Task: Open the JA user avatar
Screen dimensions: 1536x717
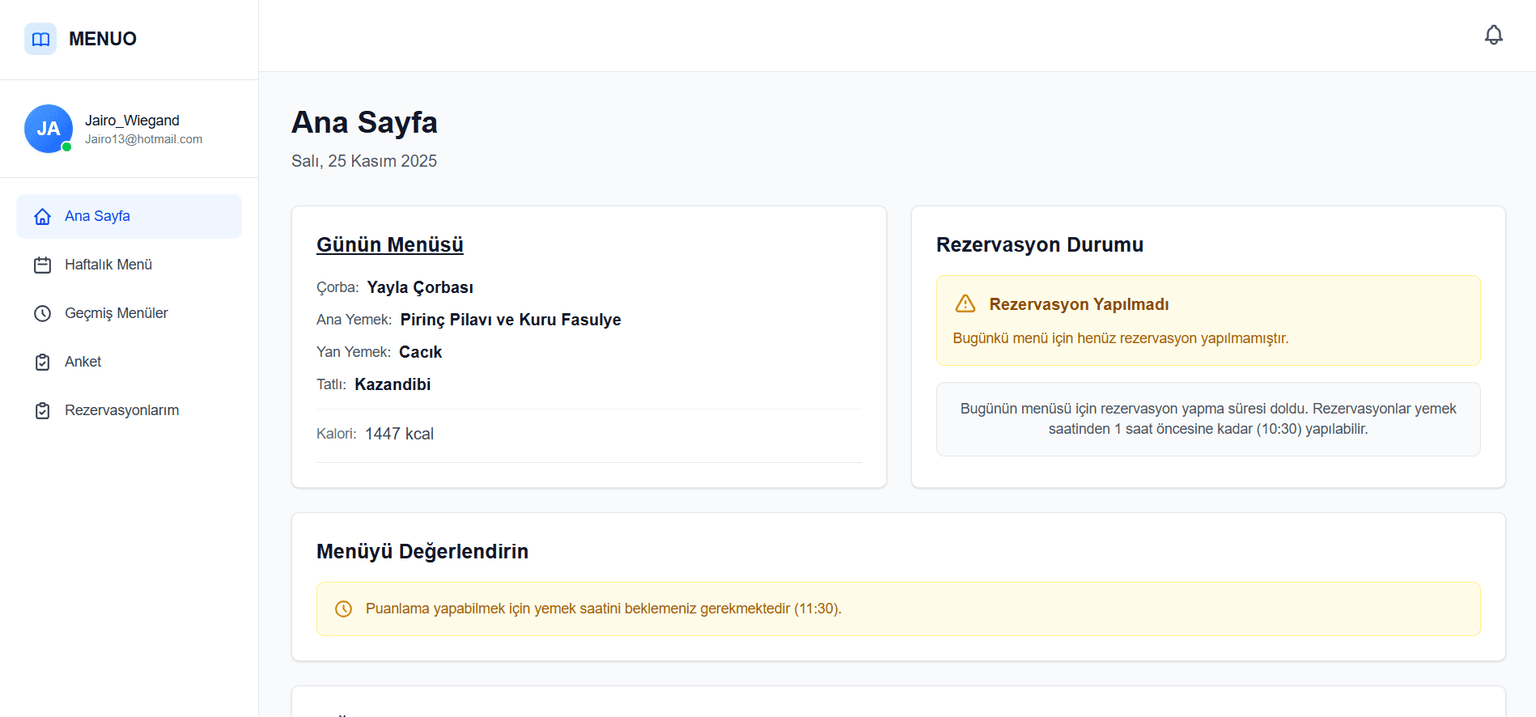Action: tap(48, 129)
